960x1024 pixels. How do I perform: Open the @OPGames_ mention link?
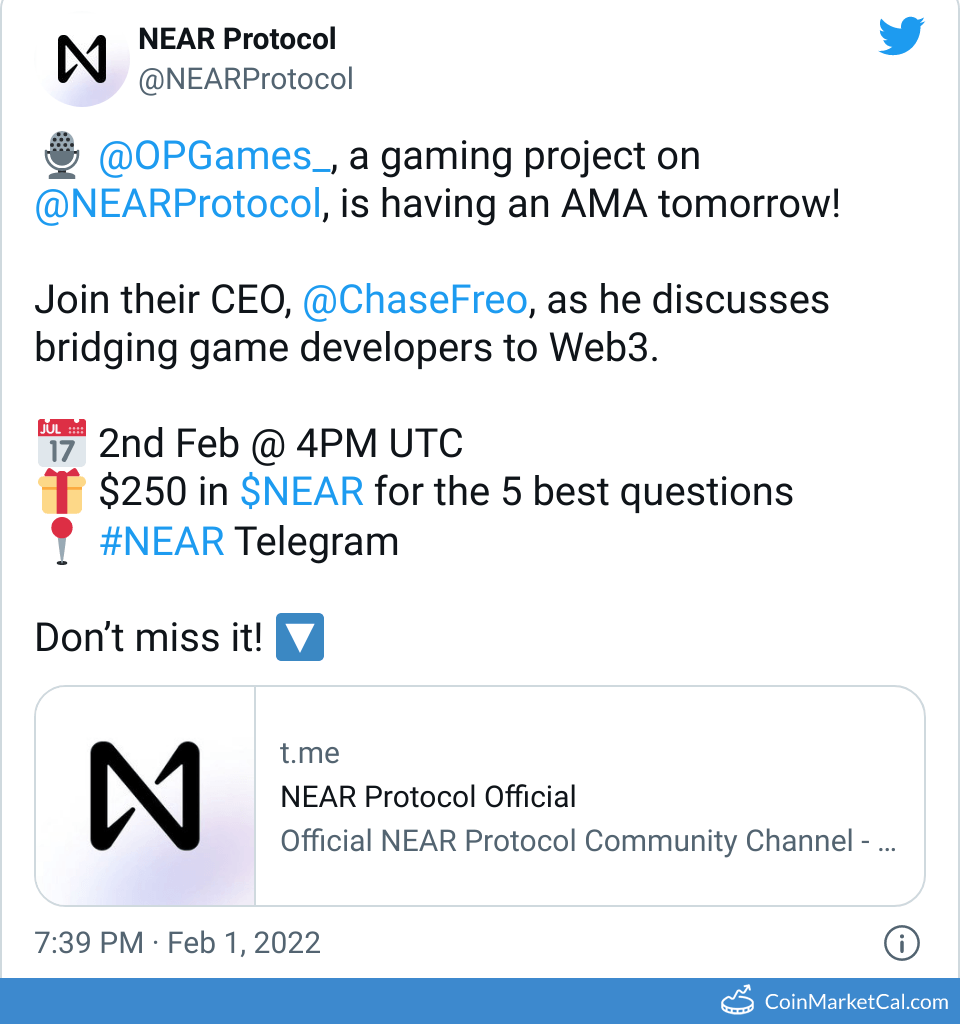point(214,157)
